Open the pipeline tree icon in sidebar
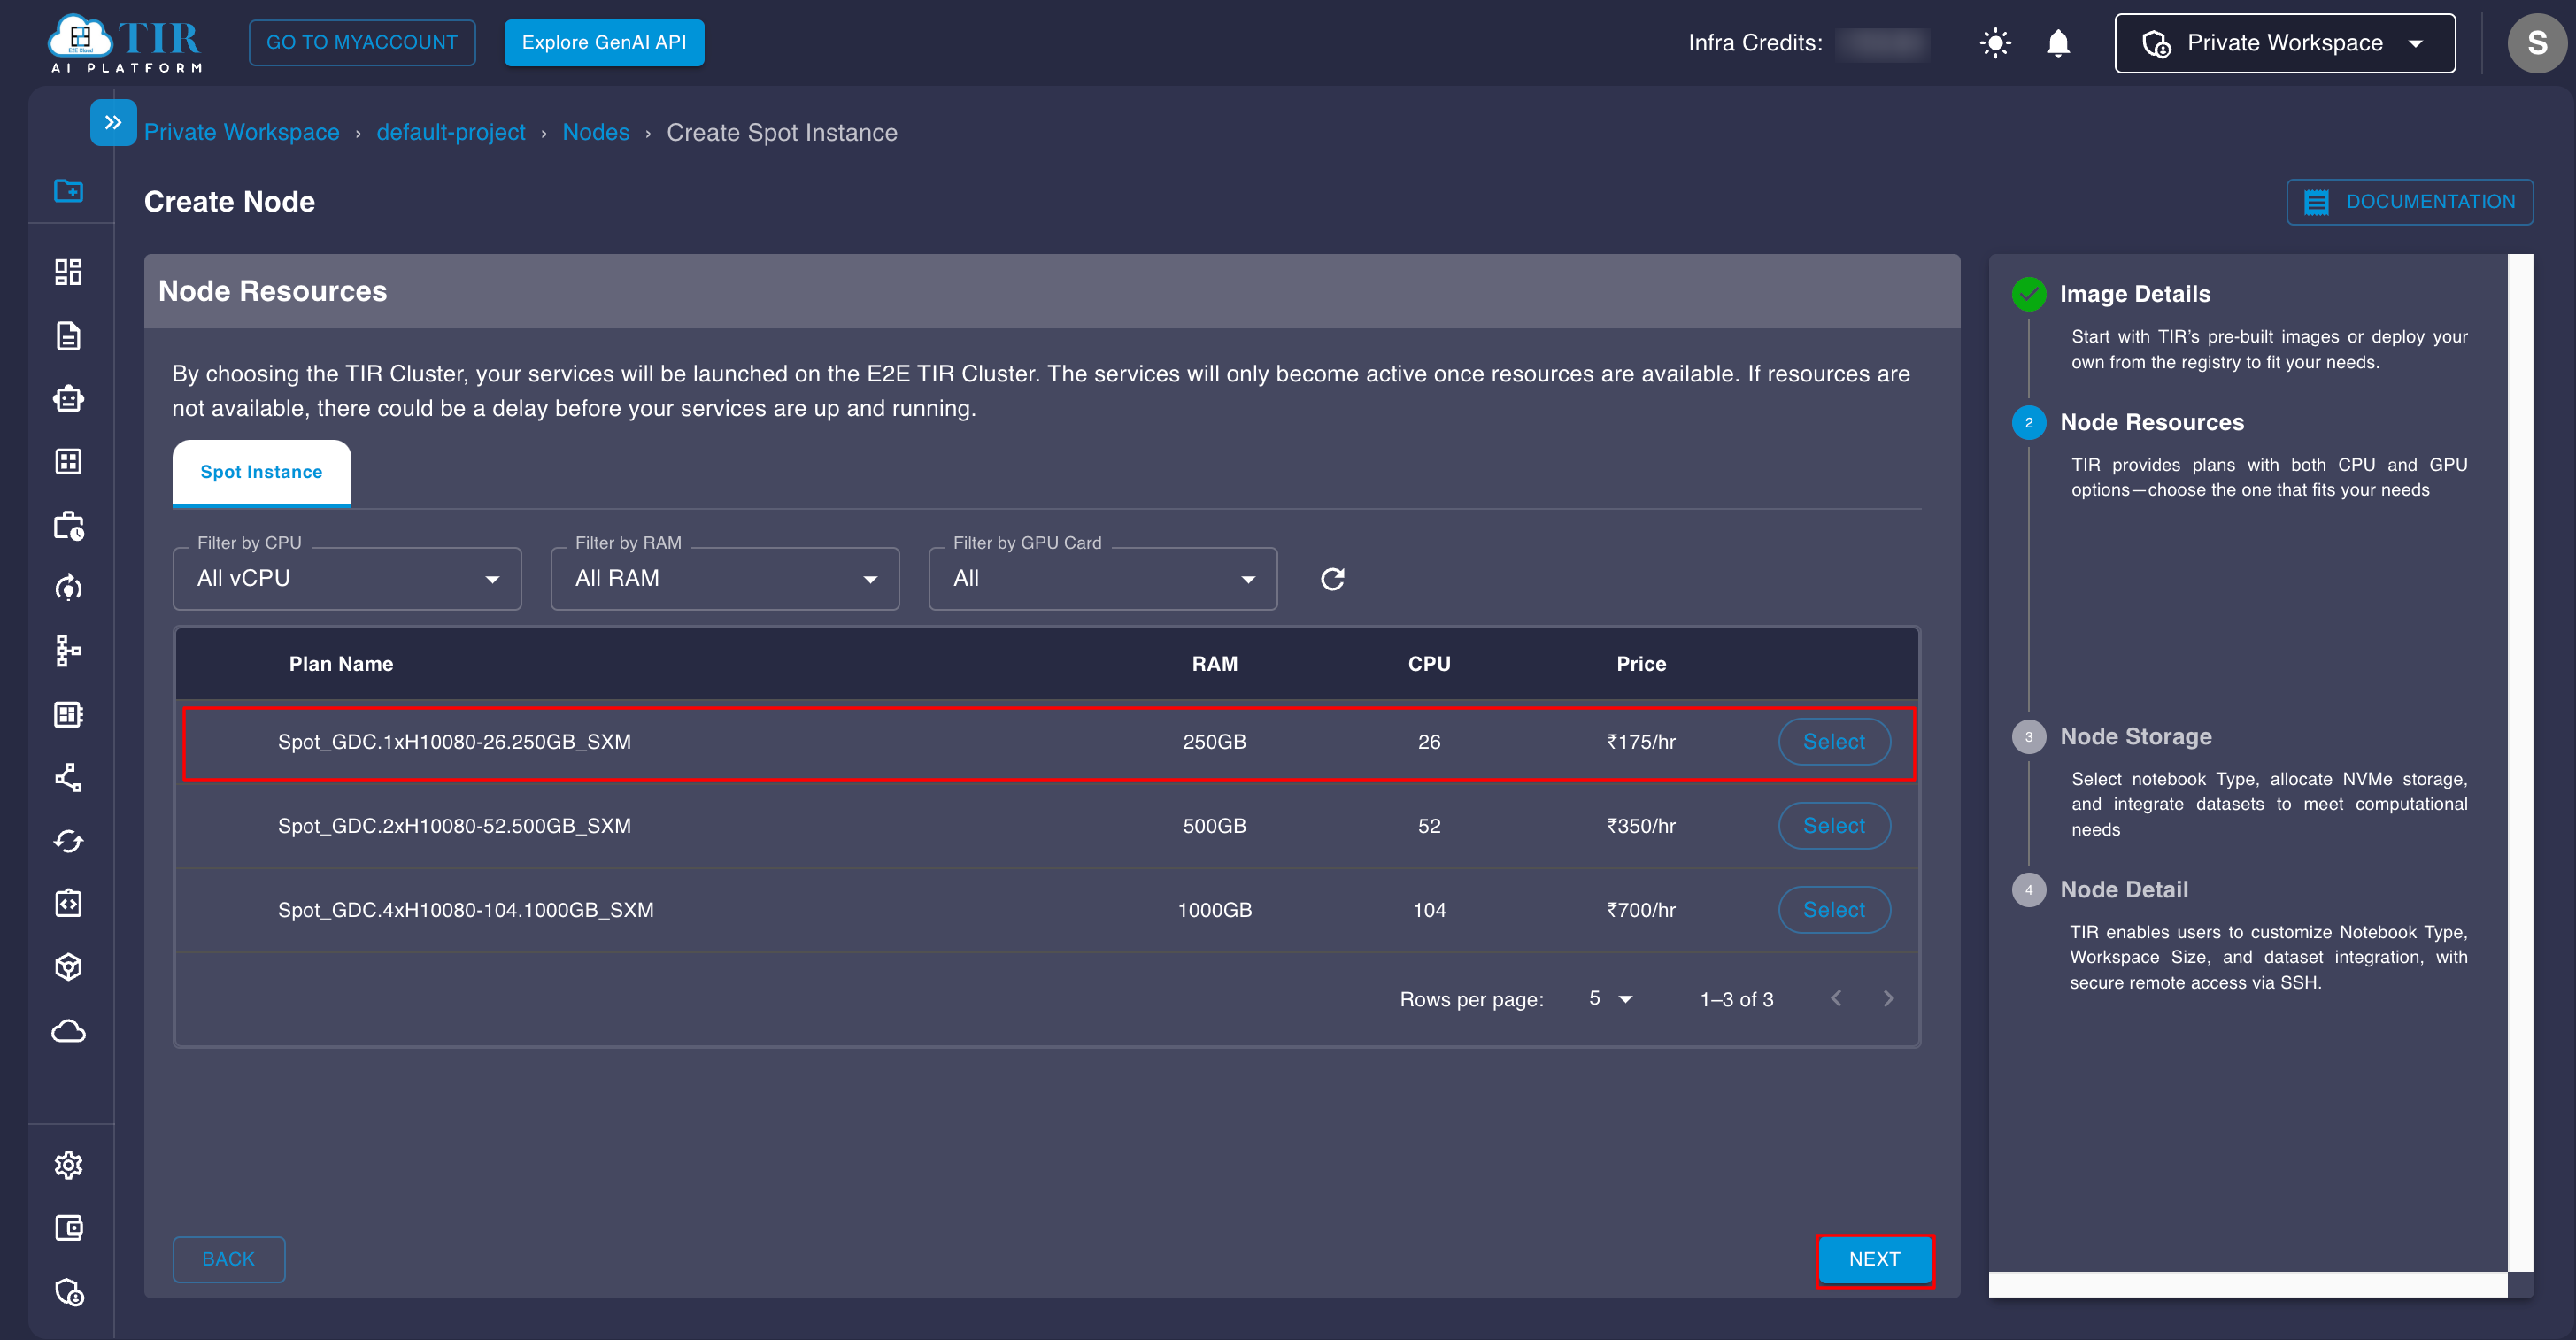Image resolution: width=2576 pixels, height=1340 pixels. (x=68, y=651)
